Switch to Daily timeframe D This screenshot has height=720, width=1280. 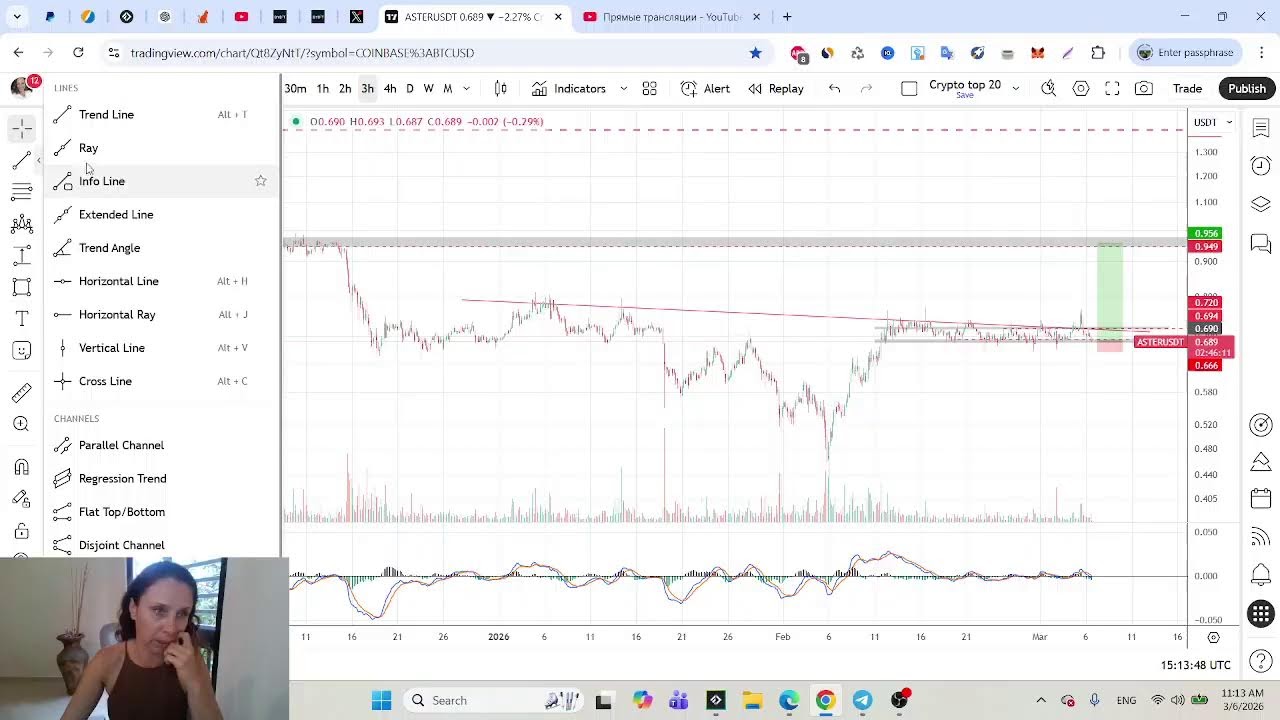point(410,89)
